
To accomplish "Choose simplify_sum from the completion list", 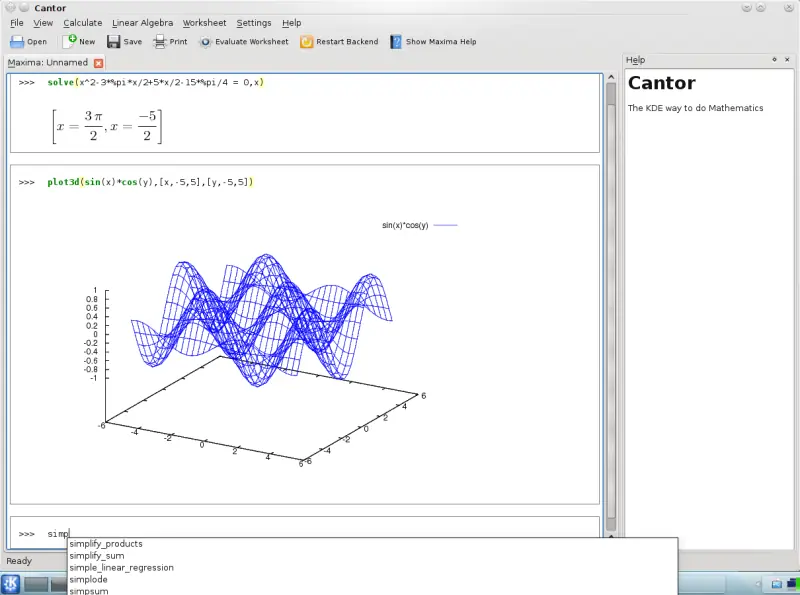I will point(97,556).
